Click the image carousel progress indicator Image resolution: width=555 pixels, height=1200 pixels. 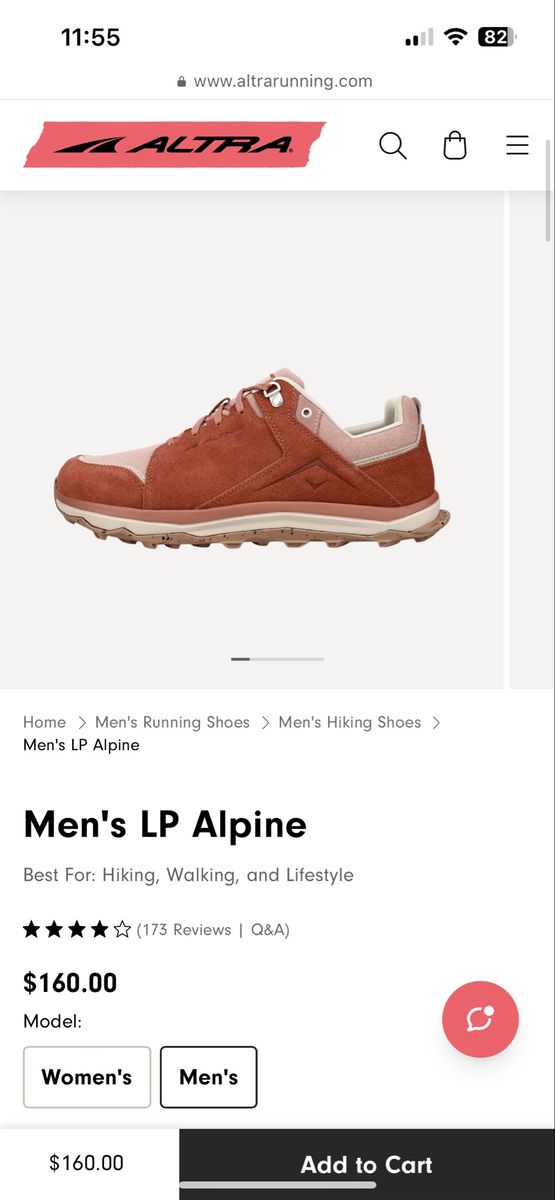(277, 659)
